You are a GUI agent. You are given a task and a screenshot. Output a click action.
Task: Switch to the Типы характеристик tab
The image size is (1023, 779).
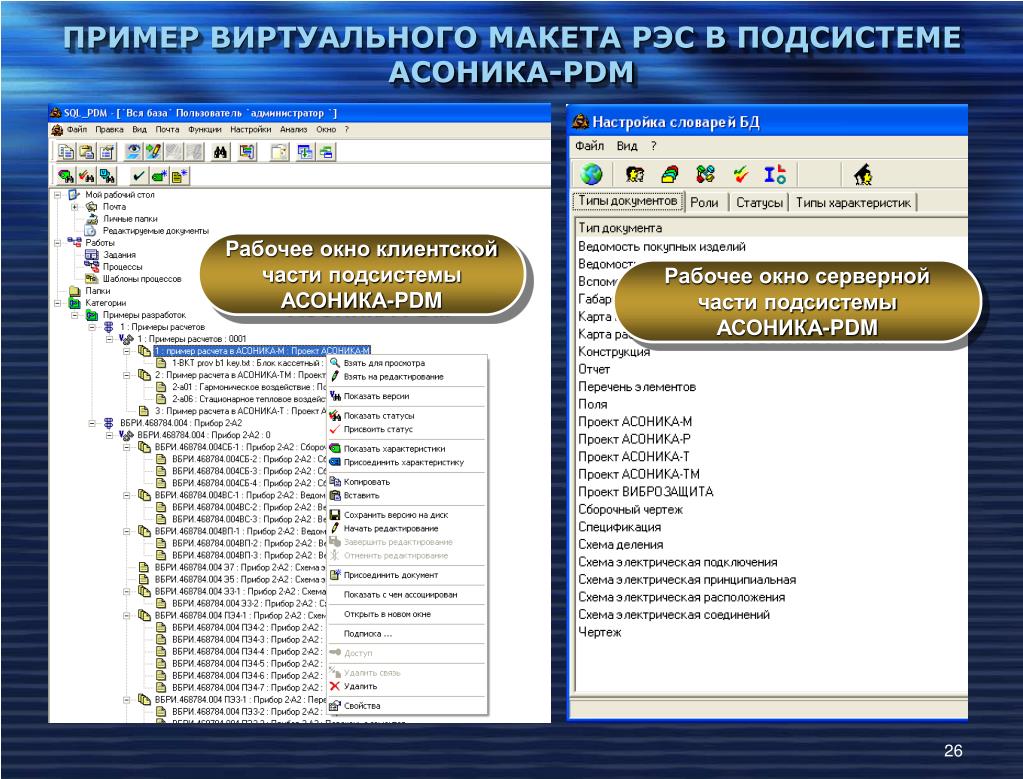click(853, 202)
